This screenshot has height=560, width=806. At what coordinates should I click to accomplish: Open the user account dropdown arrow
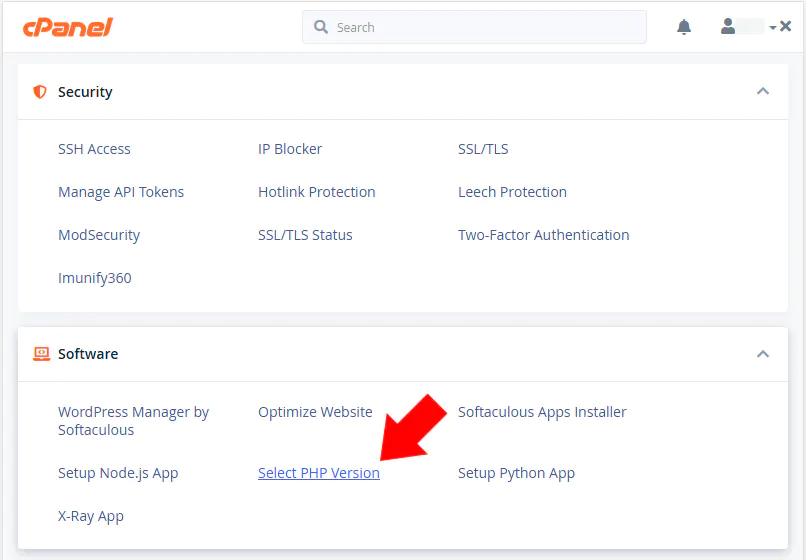773,27
